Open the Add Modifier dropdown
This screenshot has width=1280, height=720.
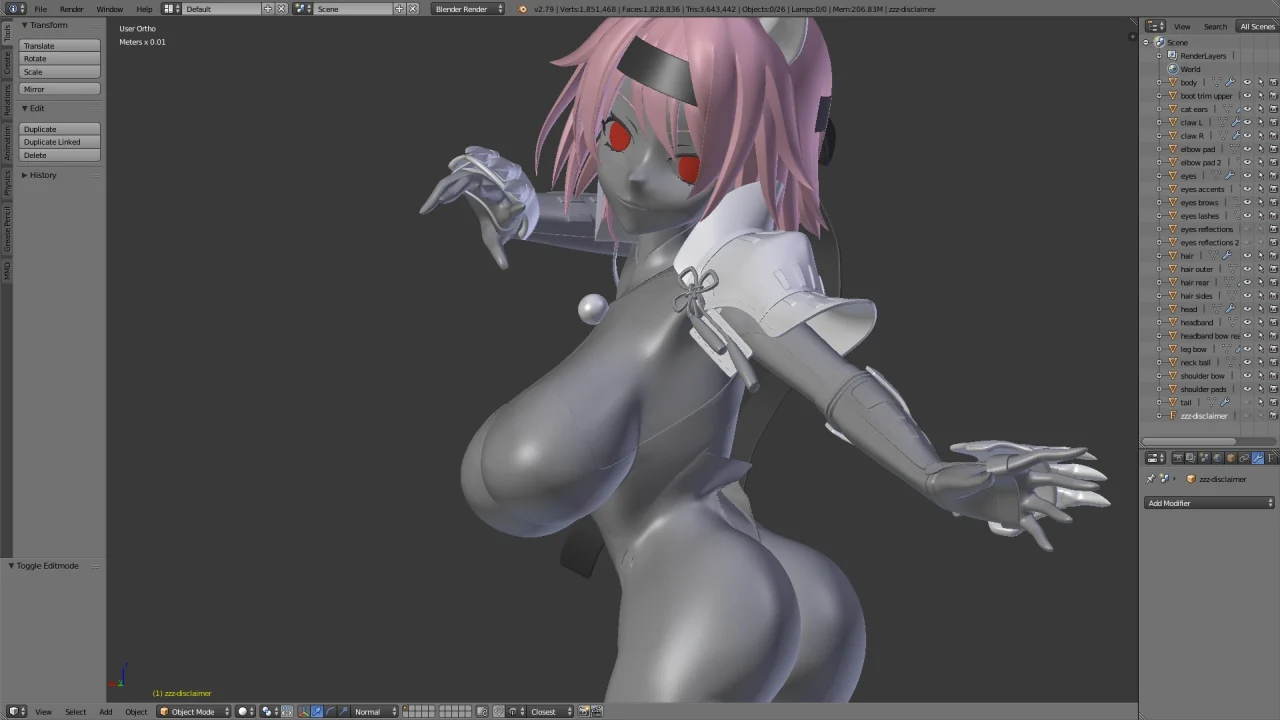[1210, 503]
